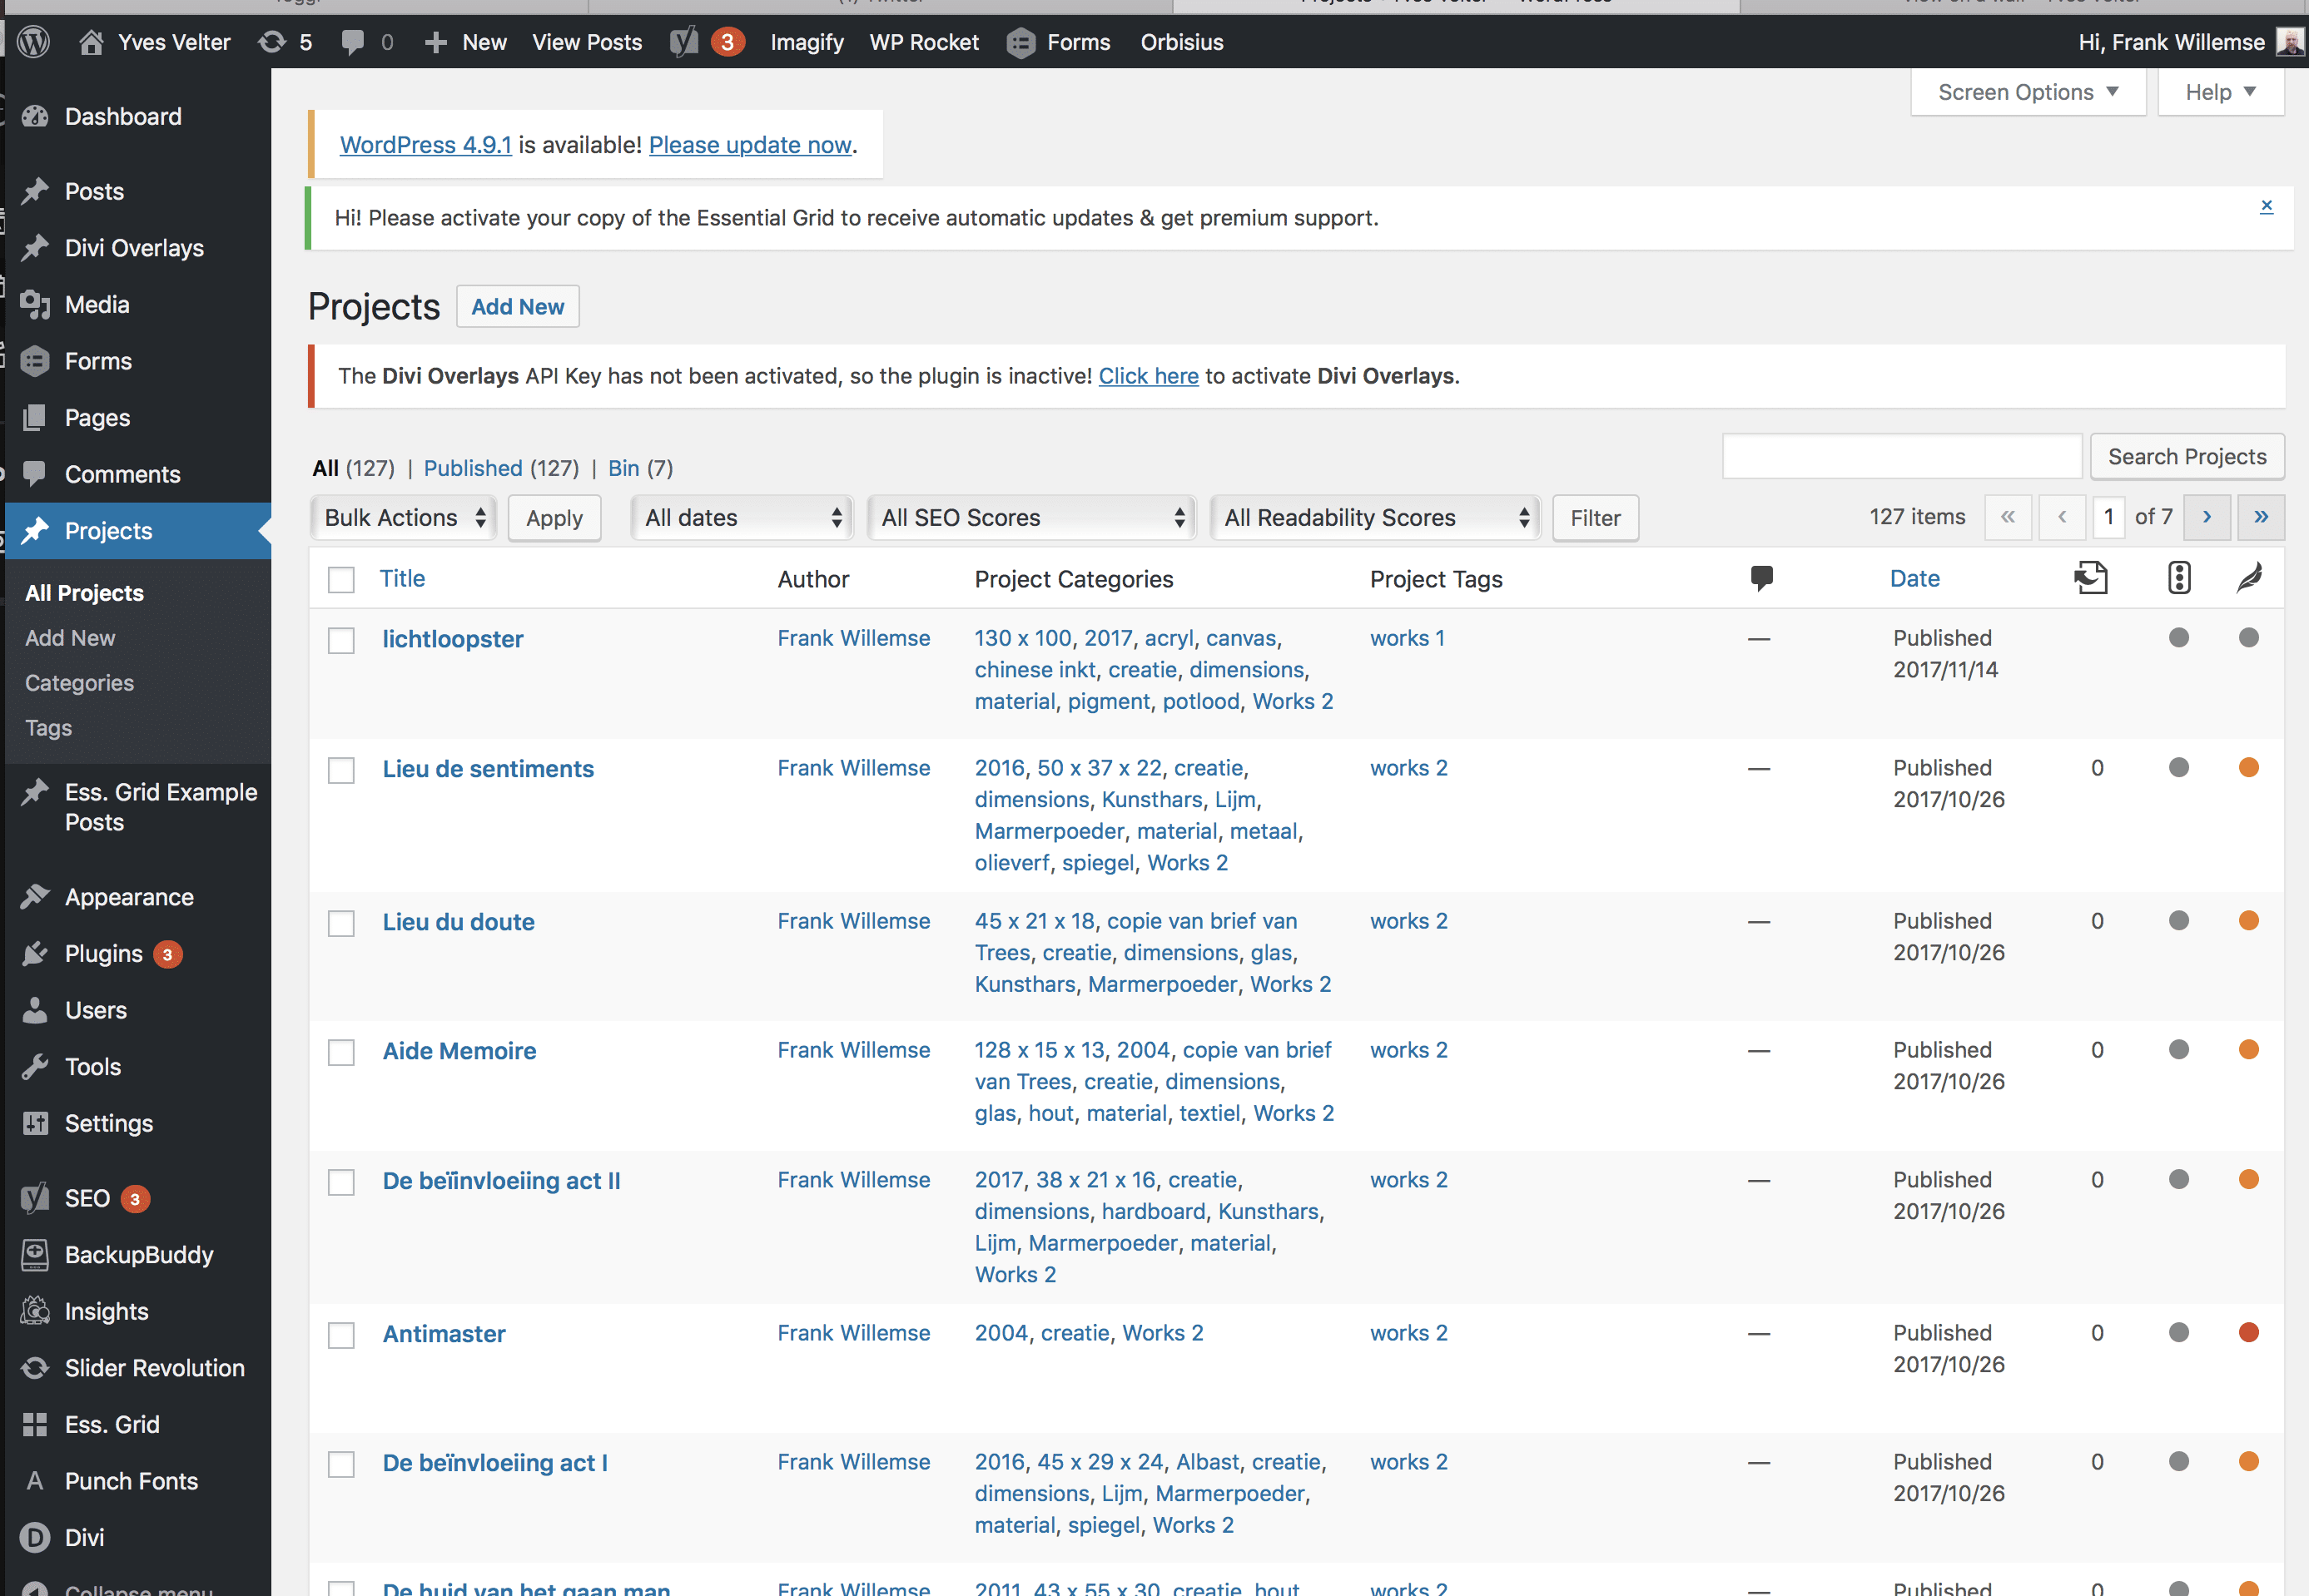Click the Add New button beside Projects
The height and width of the screenshot is (1596, 2309).
517,307
